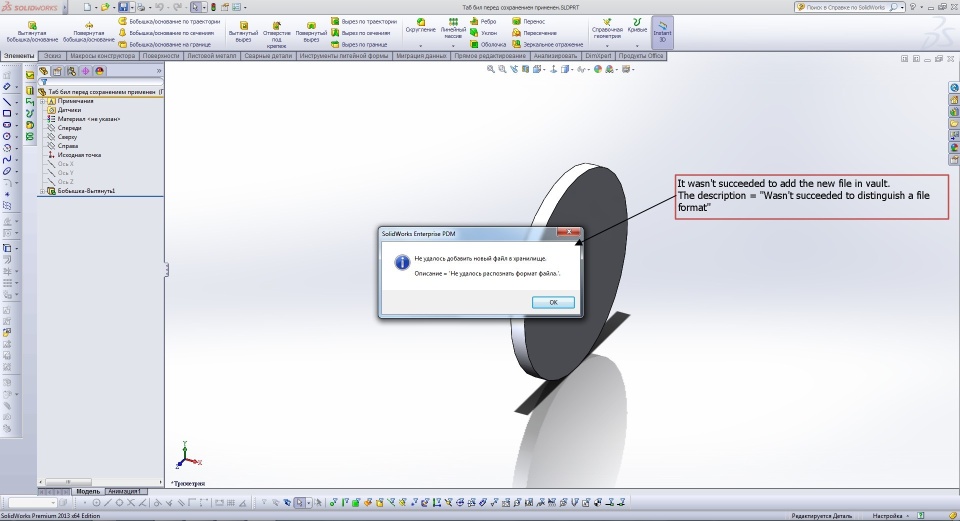The image size is (960, 521).
Task: Click the Rebuild traffic light icon
Action: 213,7
